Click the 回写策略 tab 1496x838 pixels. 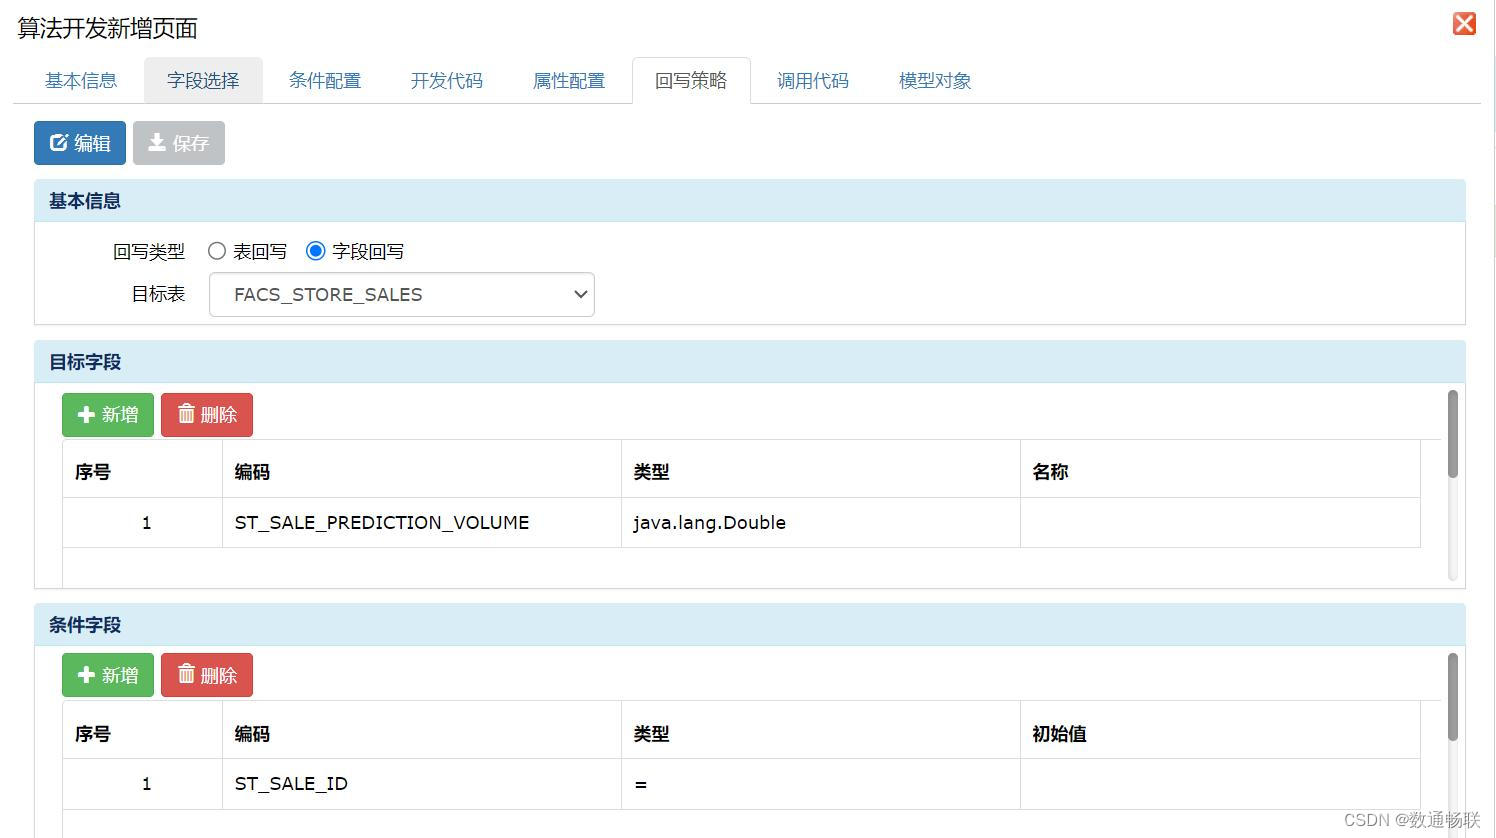[691, 81]
